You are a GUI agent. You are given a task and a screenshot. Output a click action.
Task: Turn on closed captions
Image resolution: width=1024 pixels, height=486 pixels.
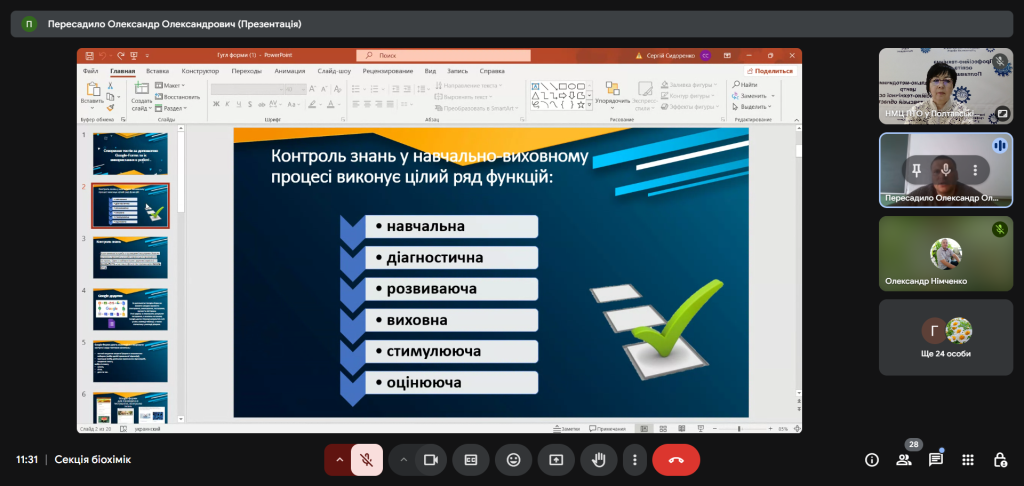coord(470,460)
